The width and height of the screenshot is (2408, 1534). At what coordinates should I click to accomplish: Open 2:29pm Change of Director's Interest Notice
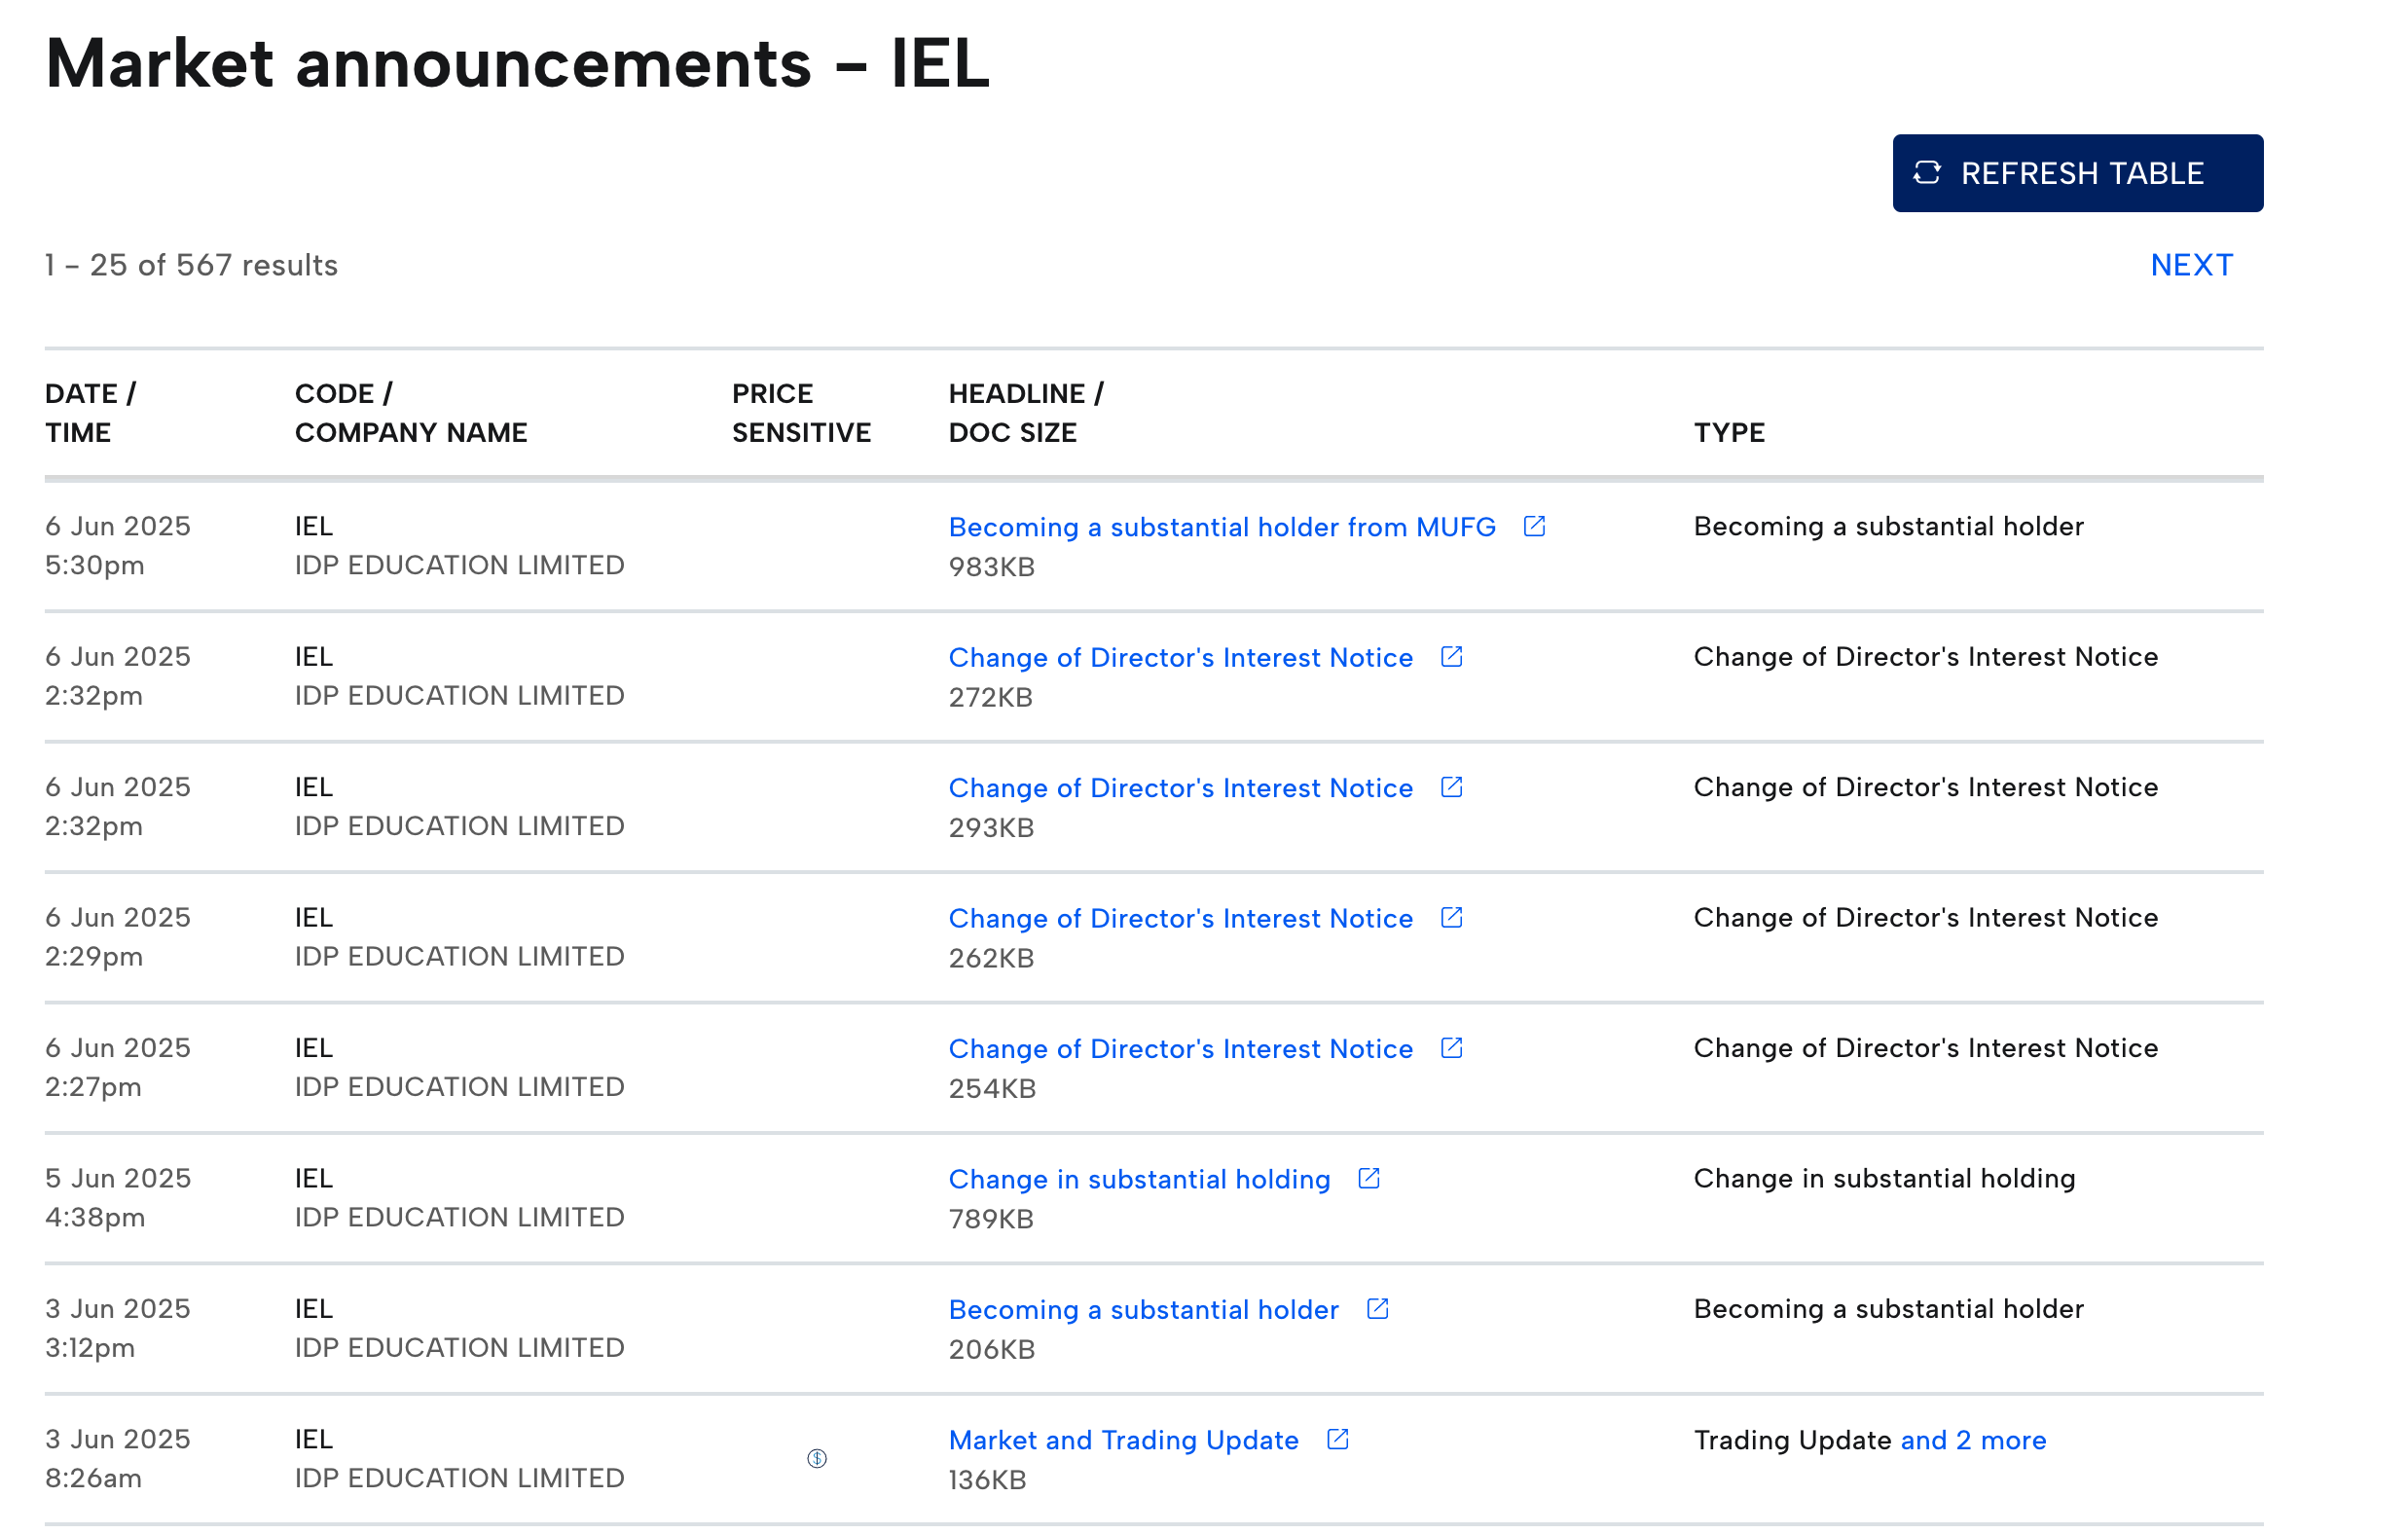(x=1180, y=918)
